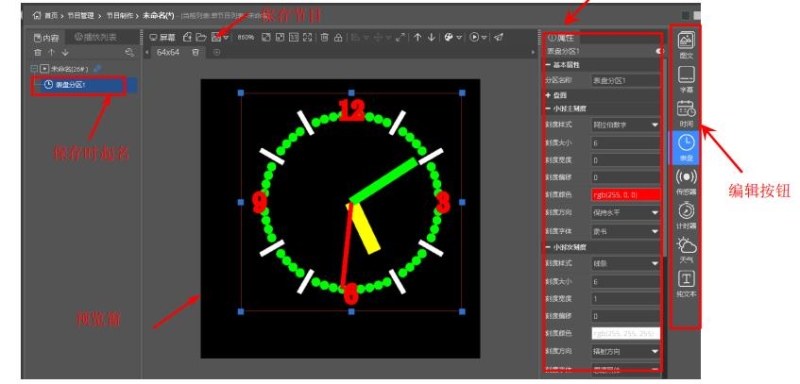This screenshot has width=800, height=384.
Task: Select the 图文 image-text tool
Action: (x=686, y=44)
